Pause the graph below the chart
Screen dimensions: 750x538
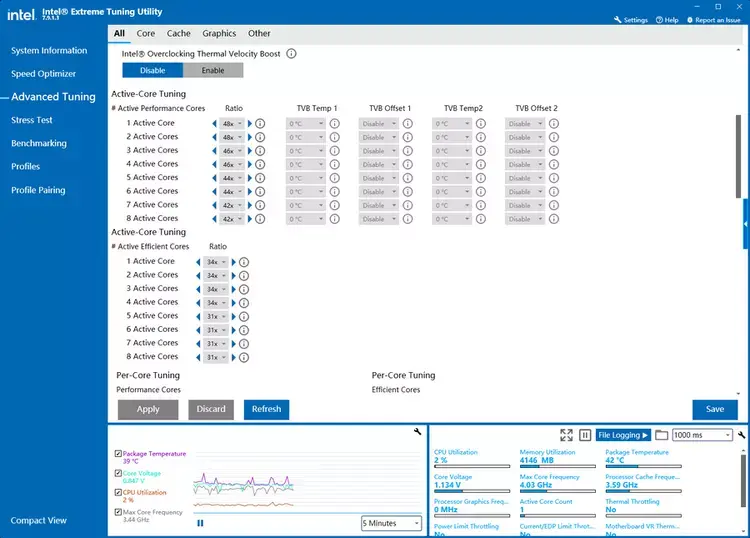point(200,523)
